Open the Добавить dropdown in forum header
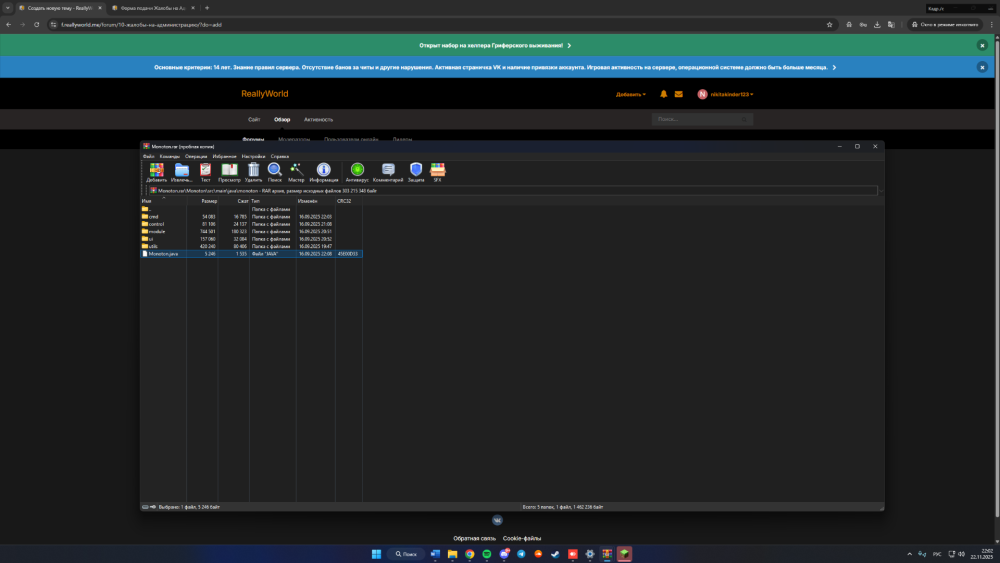The height and width of the screenshot is (563, 1000). tap(631, 94)
